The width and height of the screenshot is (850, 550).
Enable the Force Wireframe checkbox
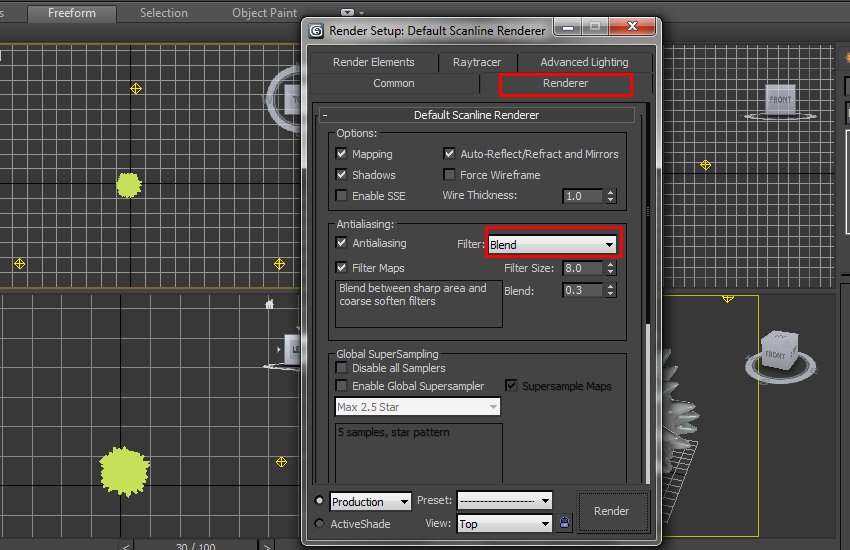click(450, 175)
